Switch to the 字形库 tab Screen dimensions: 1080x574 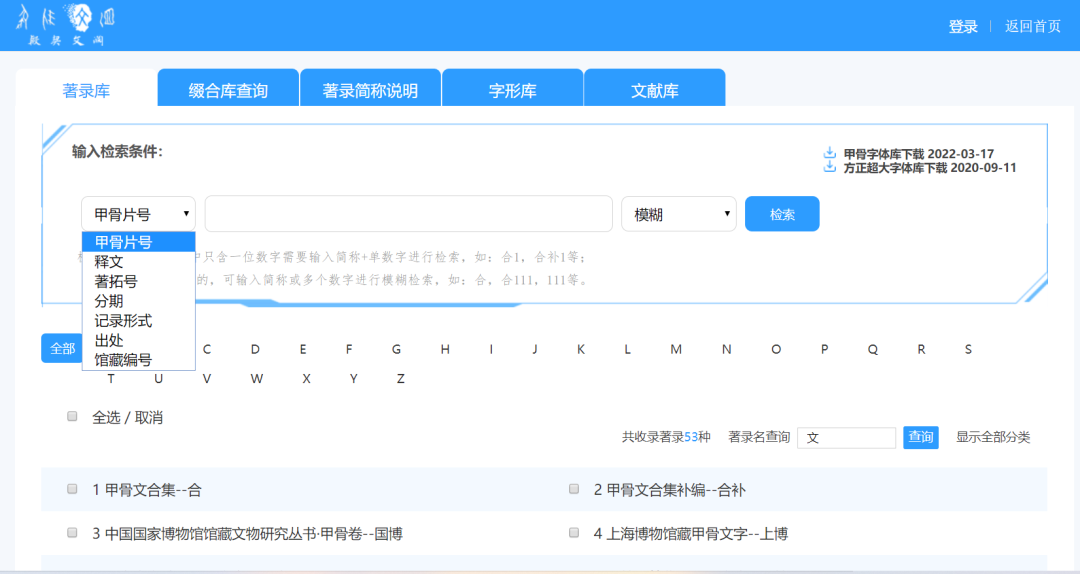[512, 90]
